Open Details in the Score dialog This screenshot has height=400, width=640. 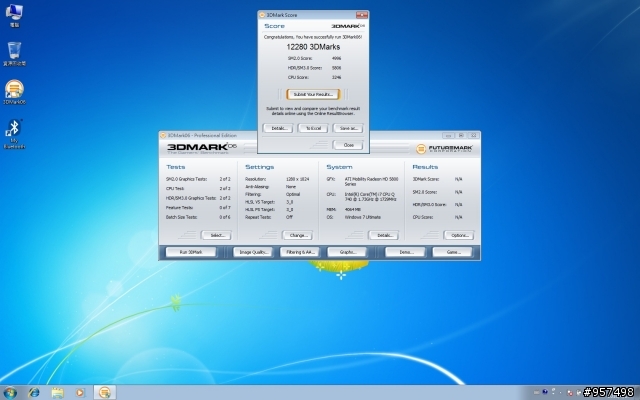point(278,128)
